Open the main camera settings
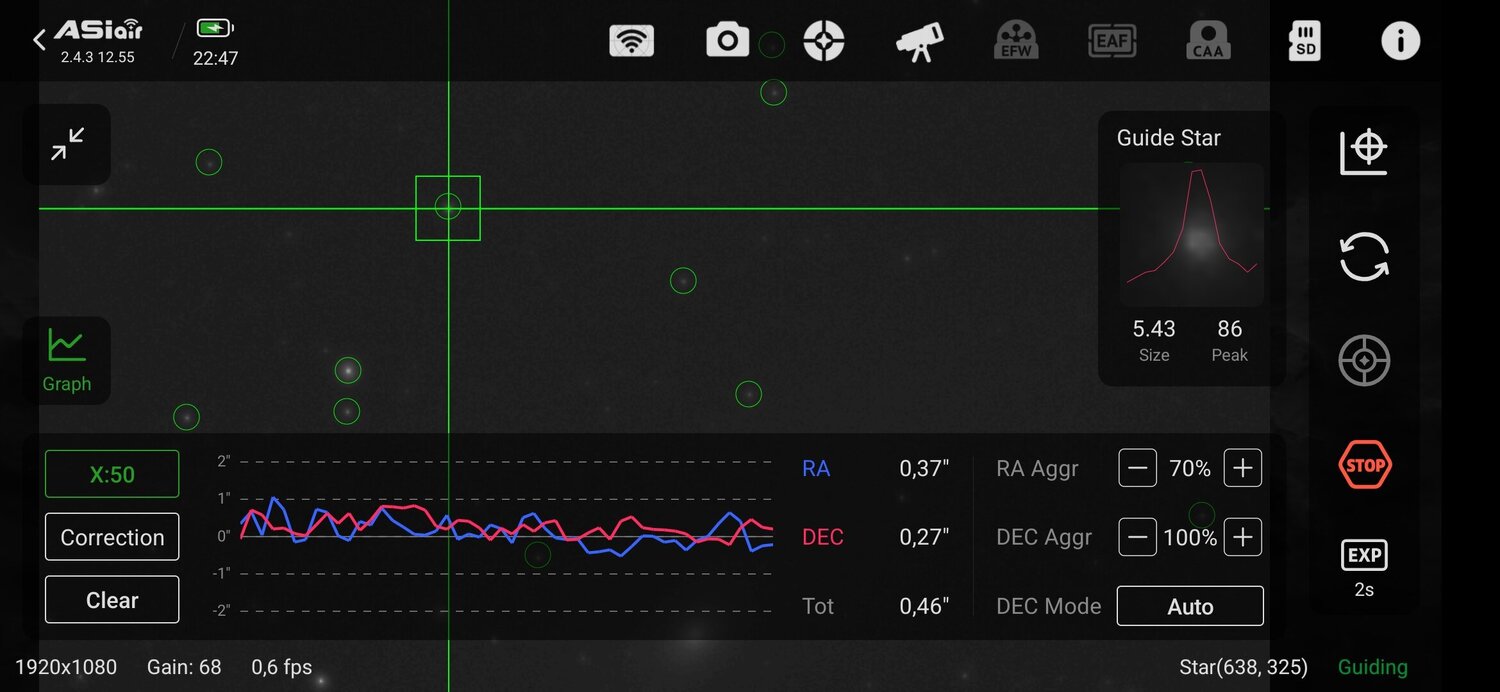Screen dimensions: 1500x692 click(727, 40)
